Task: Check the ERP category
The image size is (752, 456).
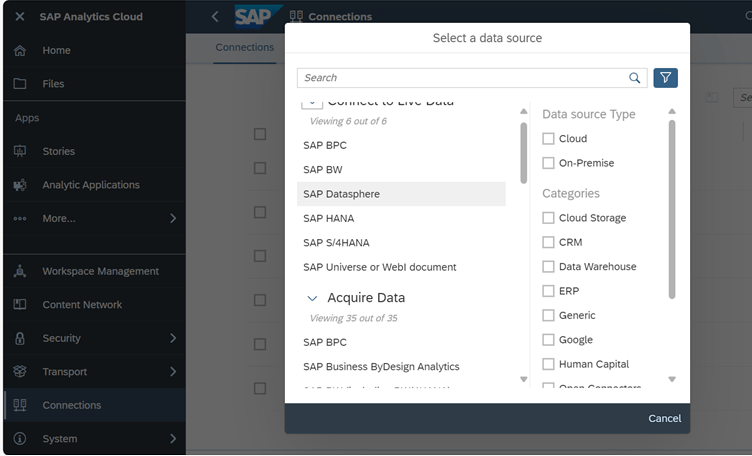Action: pos(548,291)
